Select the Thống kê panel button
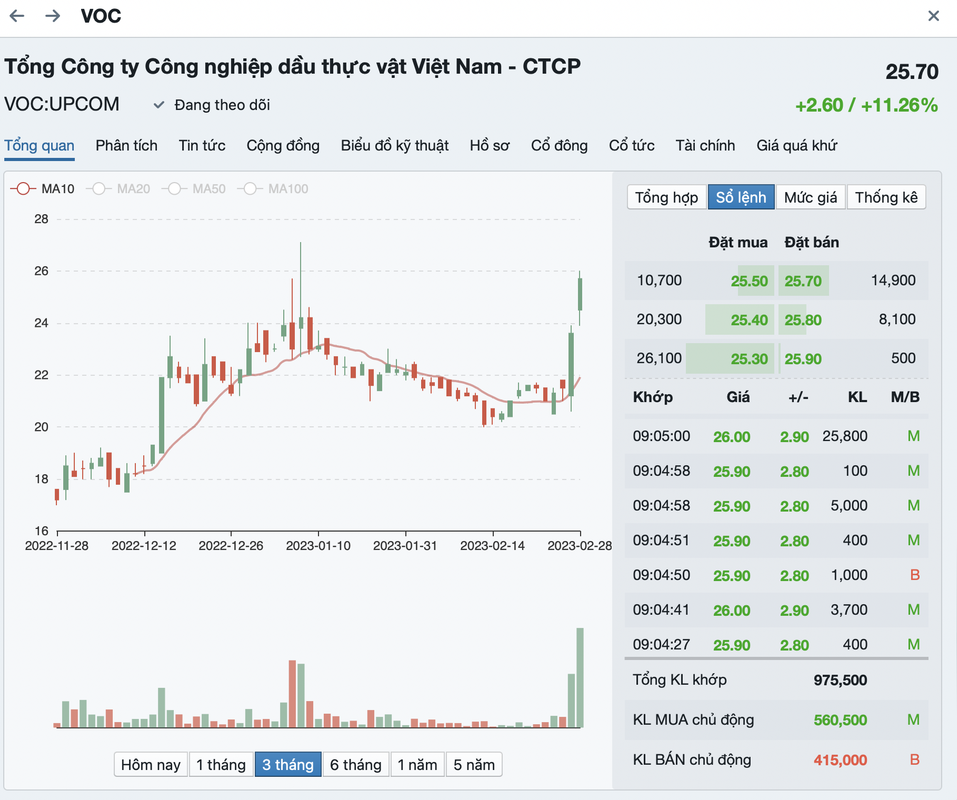Image resolution: width=957 pixels, height=800 pixels. pyautogui.click(x=886, y=197)
